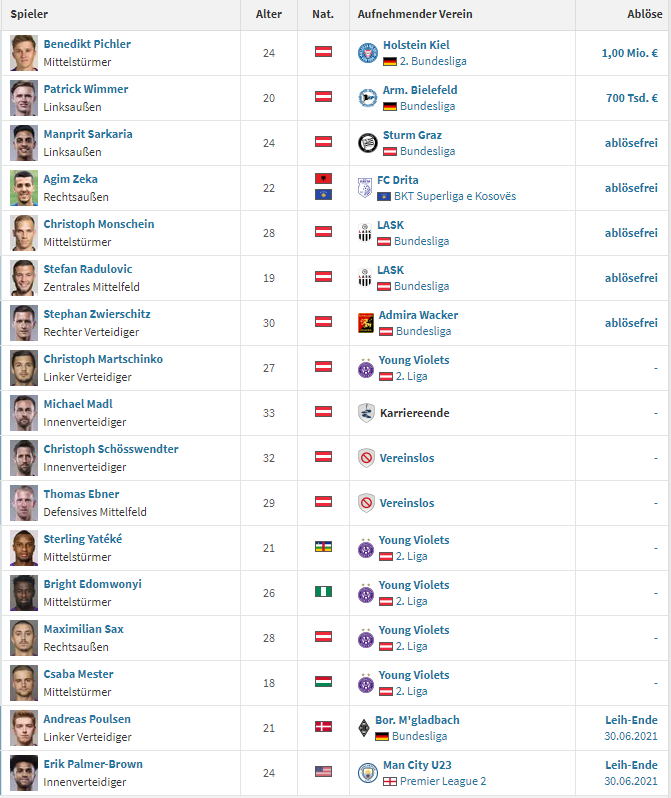Open Benedikt Pichler's player profile
Screen dimensions: 671x798
pos(87,44)
